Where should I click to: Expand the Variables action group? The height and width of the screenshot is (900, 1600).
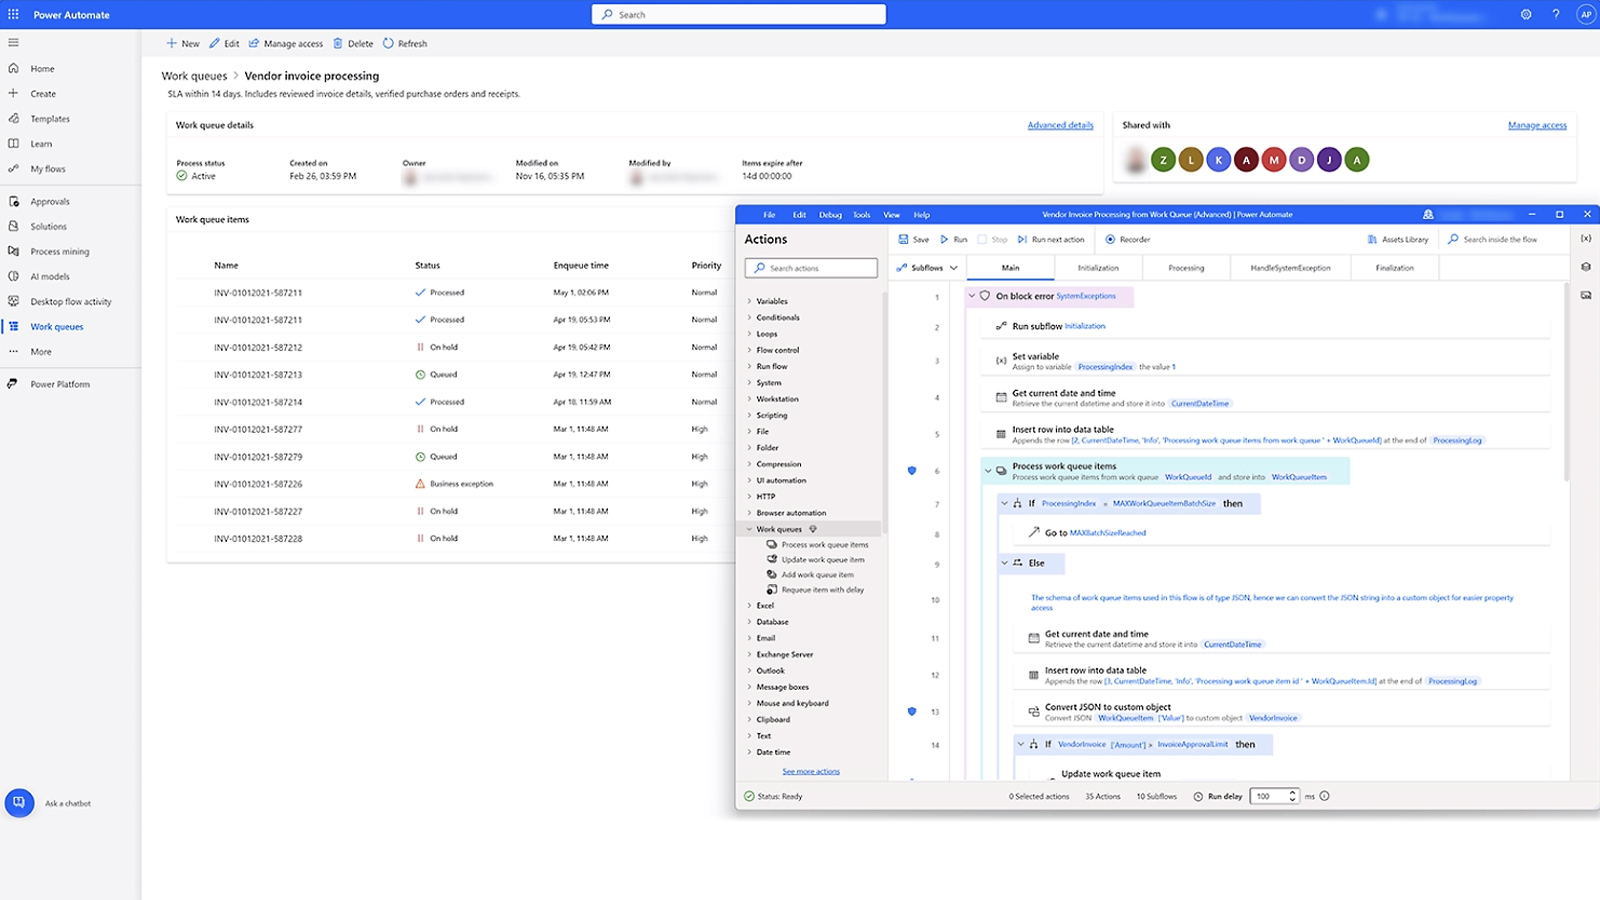click(750, 301)
